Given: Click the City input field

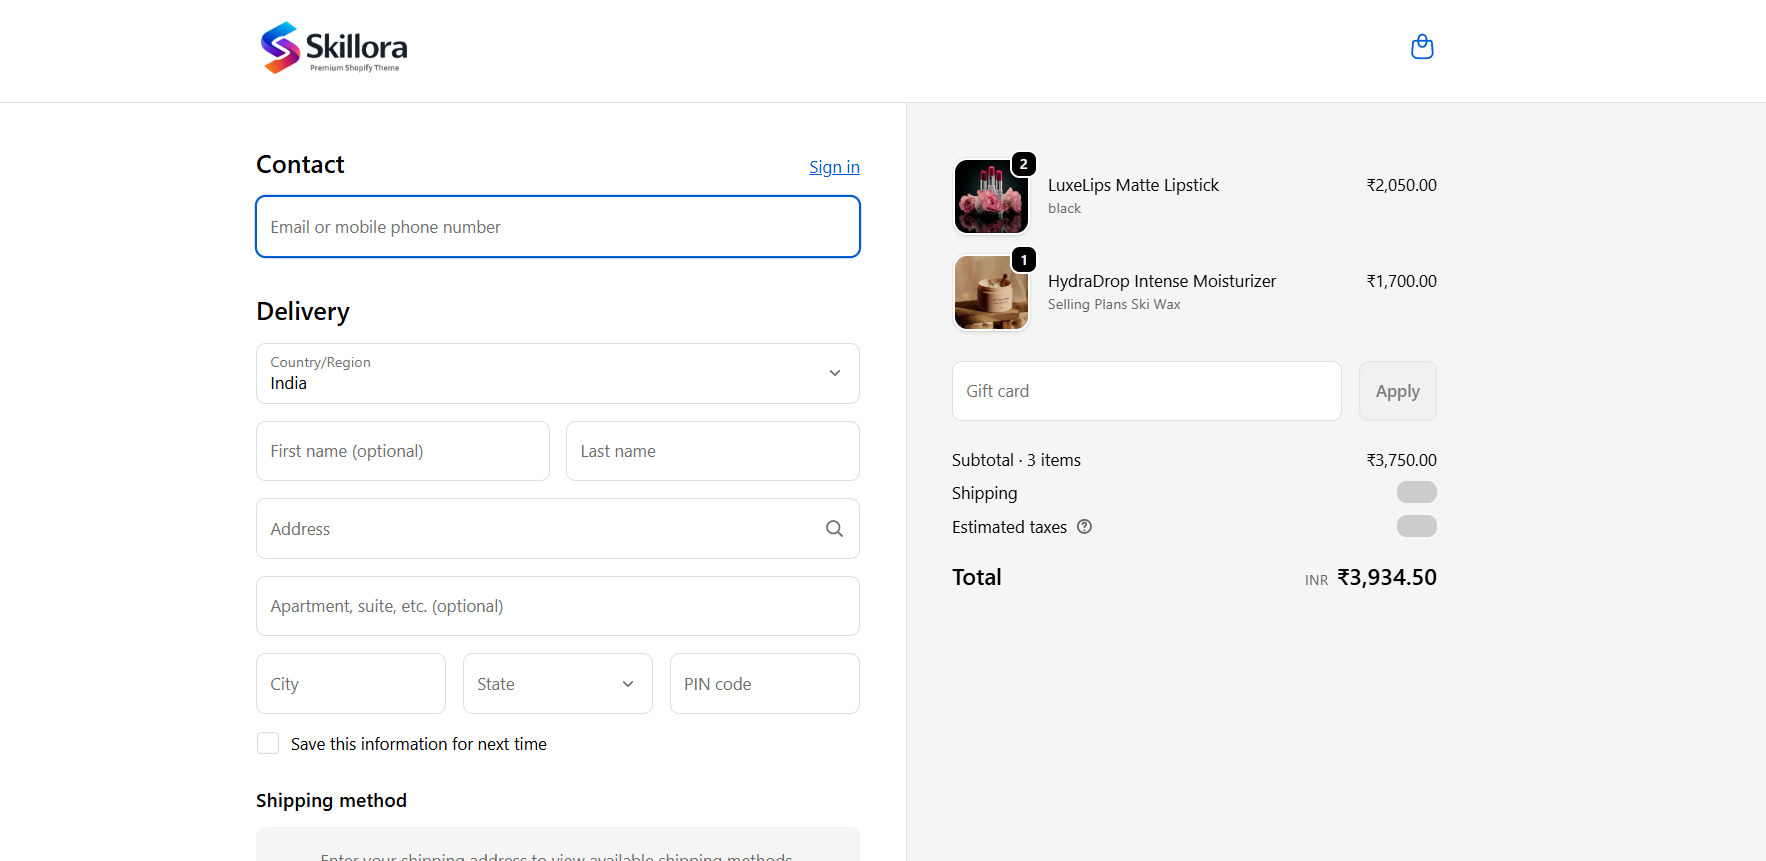Looking at the screenshot, I should pyautogui.click(x=350, y=684).
